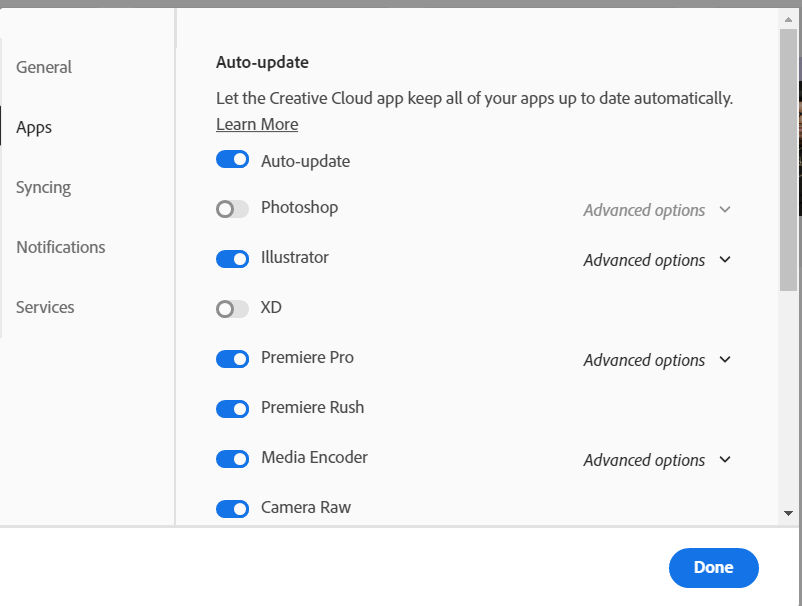Switch to the Syncing tab
Viewport: 802px width, 606px height.
(43, 187)
